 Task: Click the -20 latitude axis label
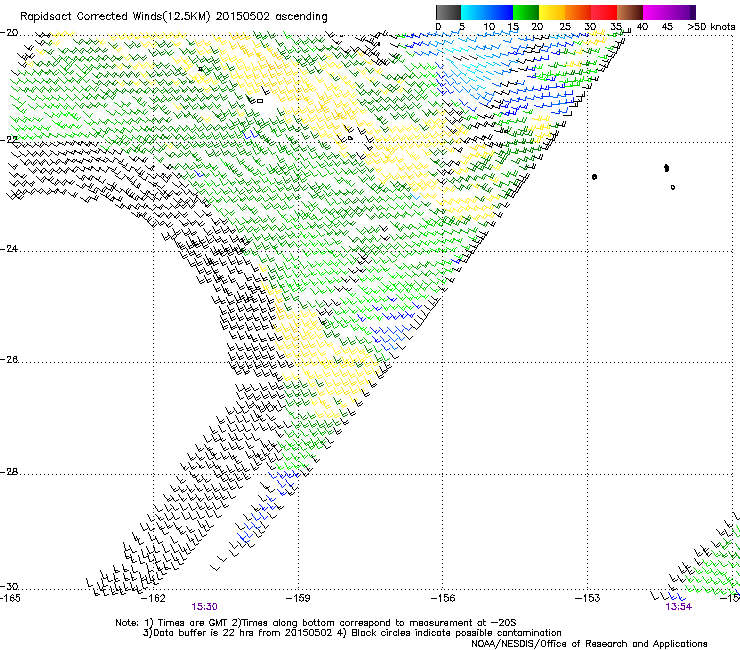[x=9, y=33]
